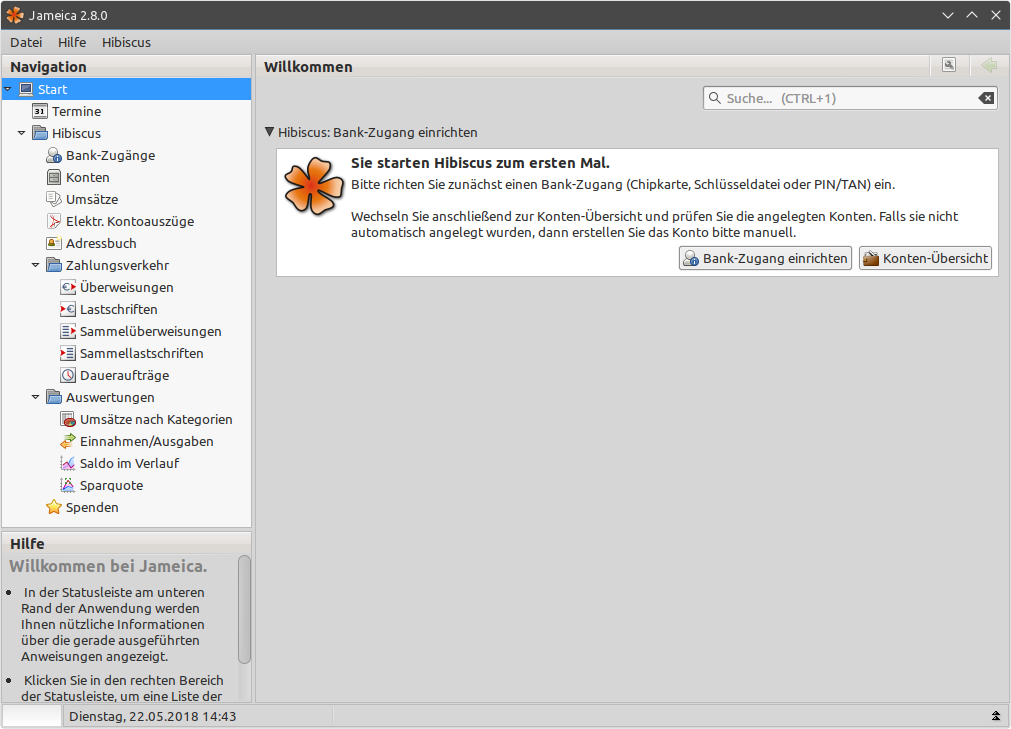Click the Daueraufträge clock icon
This screenshot has width=1011, height=729.
[x=68, y=375]
